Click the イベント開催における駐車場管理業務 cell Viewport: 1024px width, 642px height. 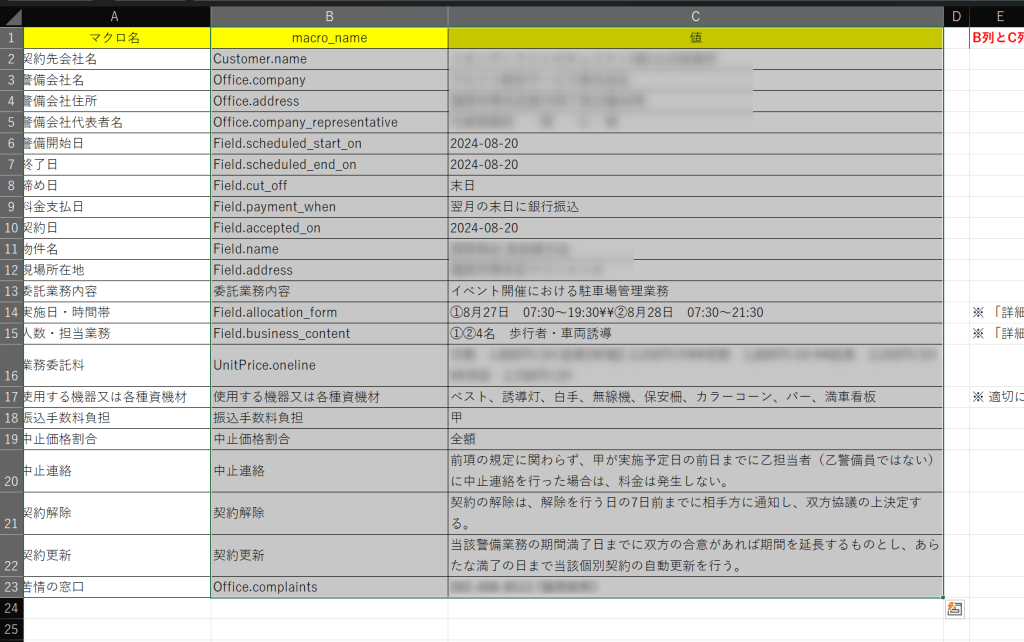695,291
